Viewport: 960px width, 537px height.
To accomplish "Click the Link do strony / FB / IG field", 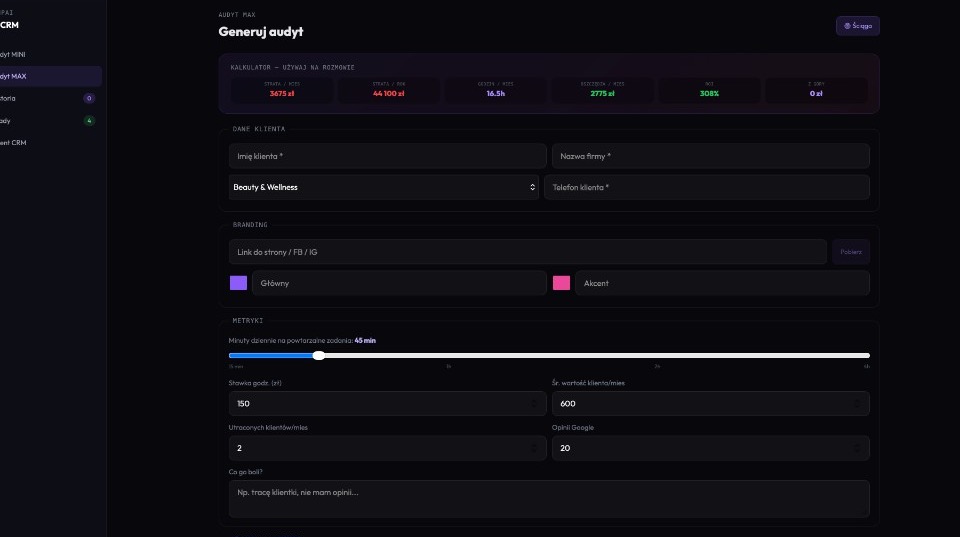I will tap(528, 252).
